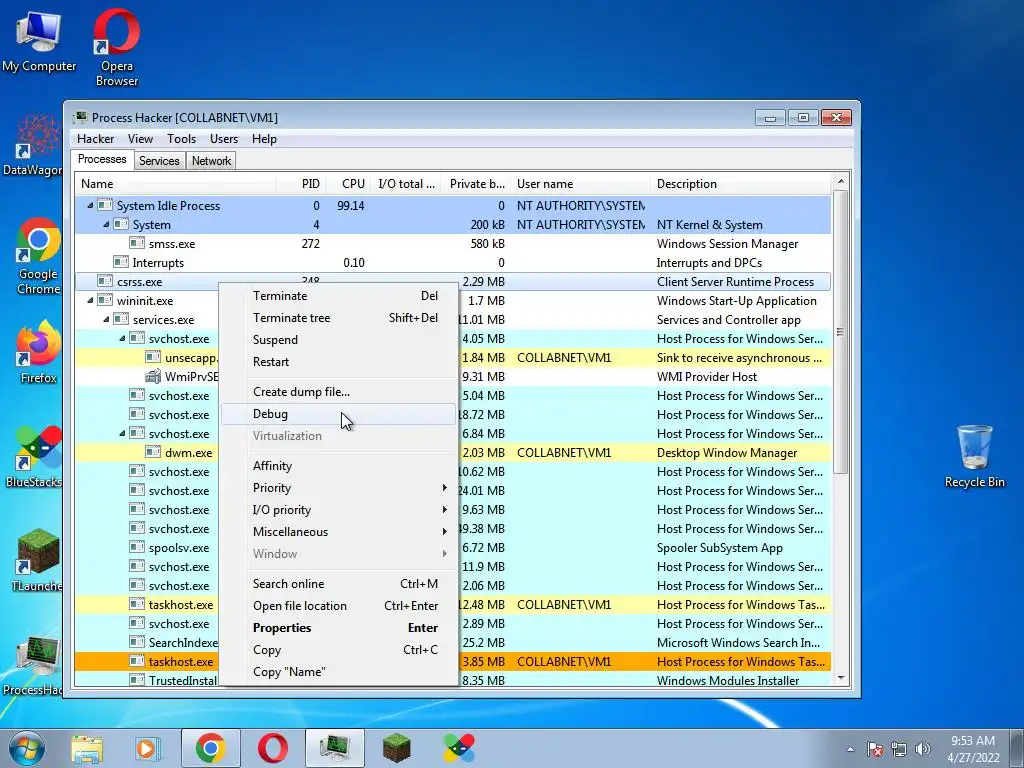Open the Tools menu
Viewport: 1024px width, 768px height.
click(x=181, y=138)
